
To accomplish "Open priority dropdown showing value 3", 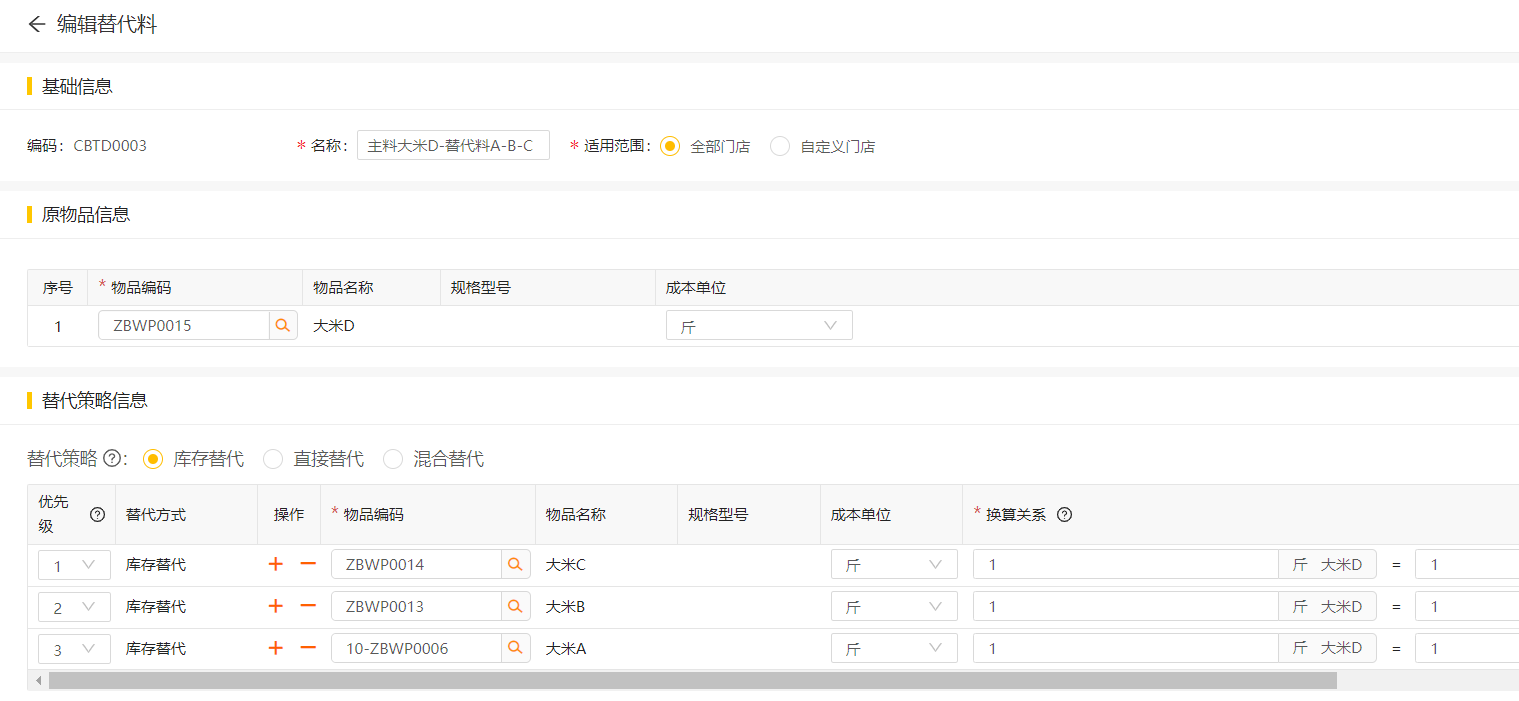I will click(x=74, y=649).
